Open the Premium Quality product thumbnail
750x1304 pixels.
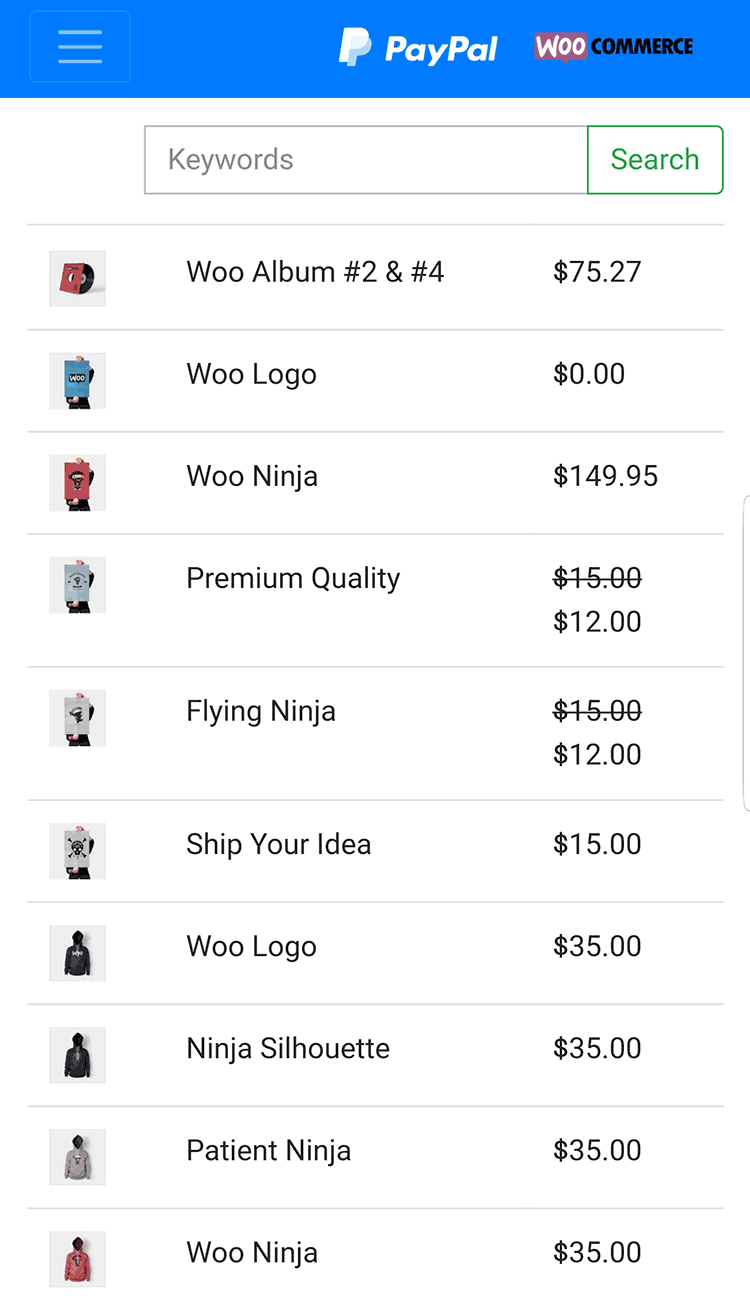tap(77, 584)
